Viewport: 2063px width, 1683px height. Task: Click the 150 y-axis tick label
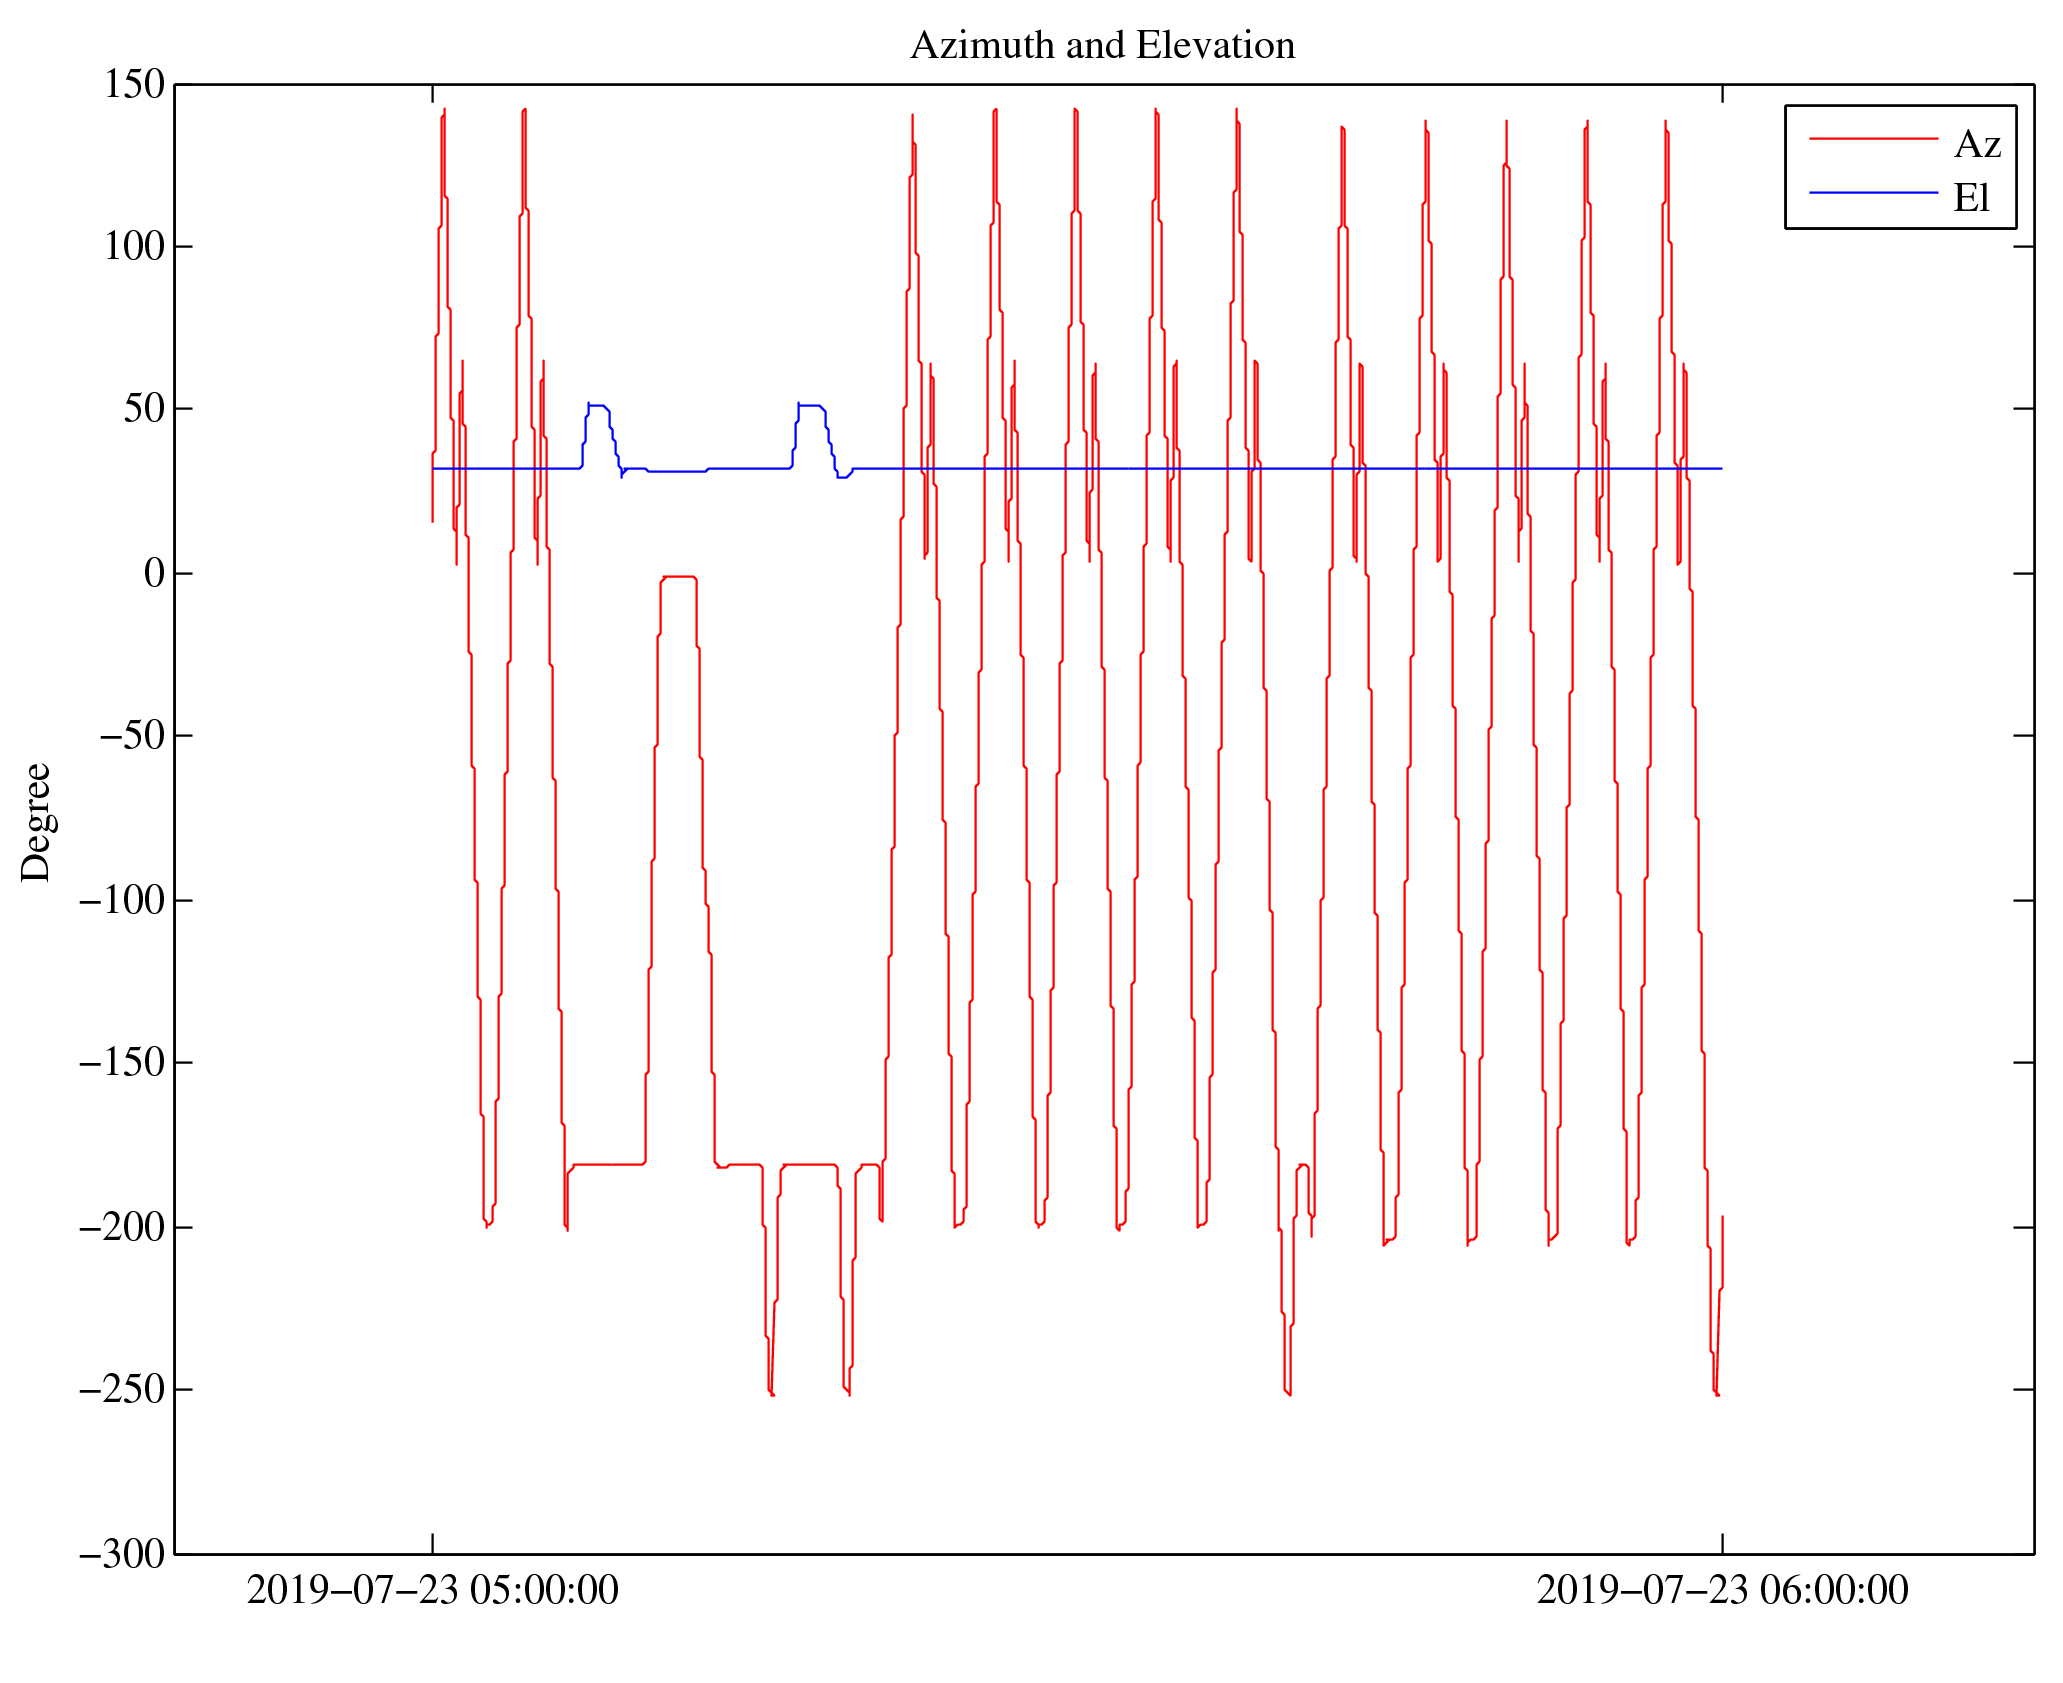pos(134,85)
